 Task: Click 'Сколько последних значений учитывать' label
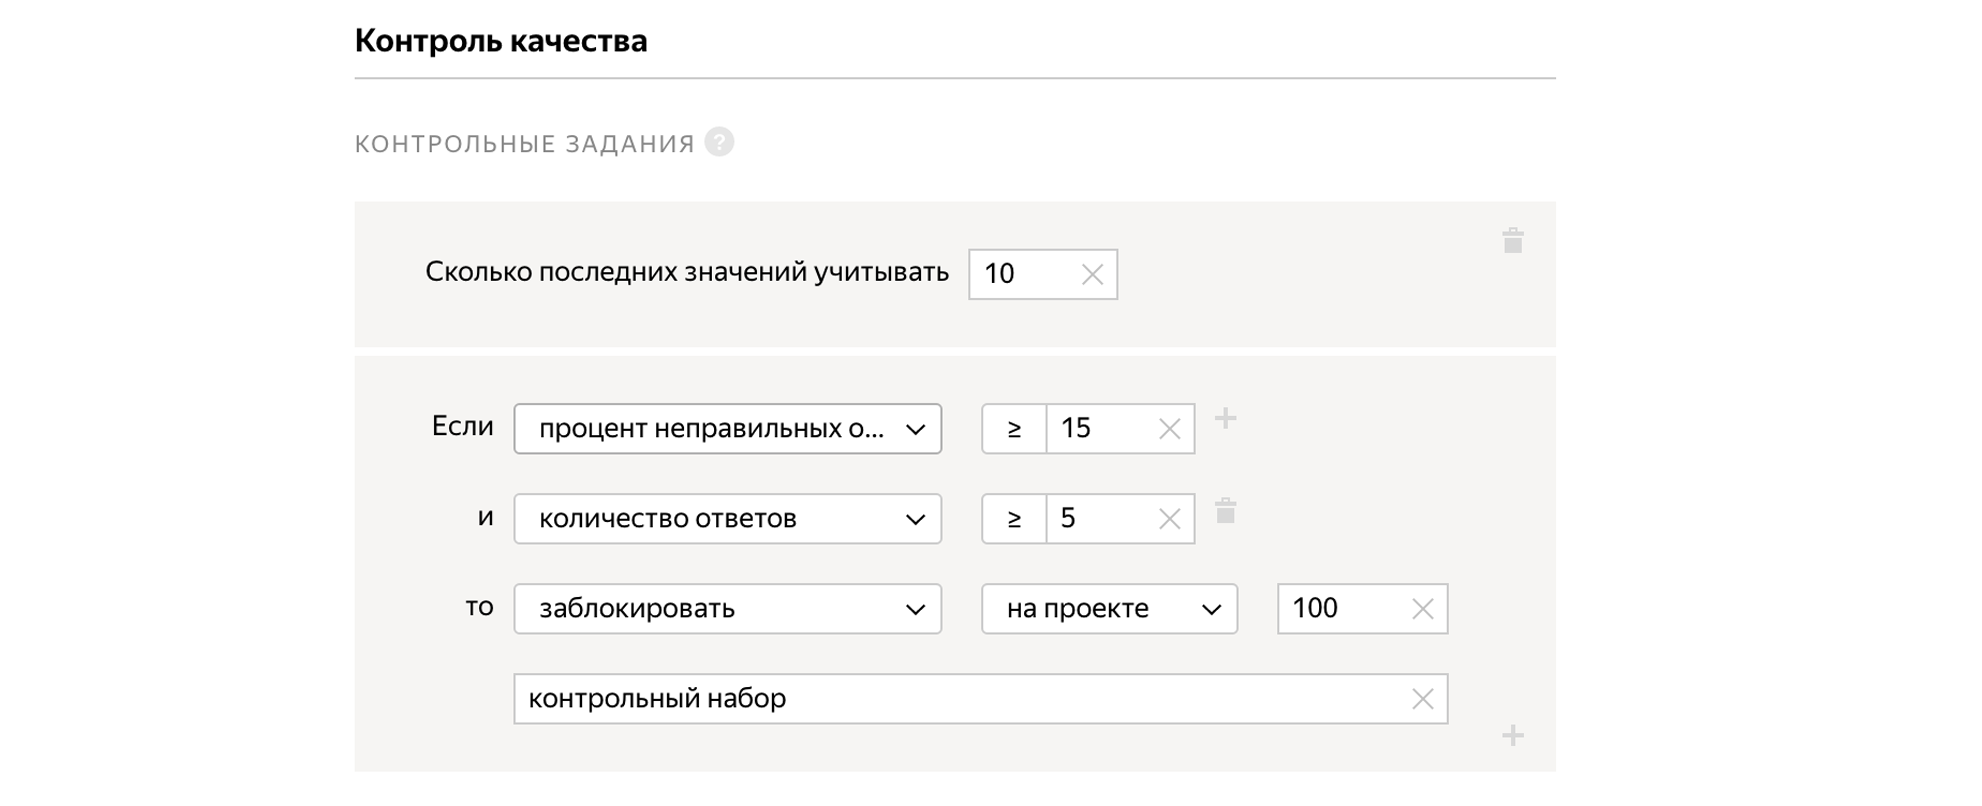687,272
